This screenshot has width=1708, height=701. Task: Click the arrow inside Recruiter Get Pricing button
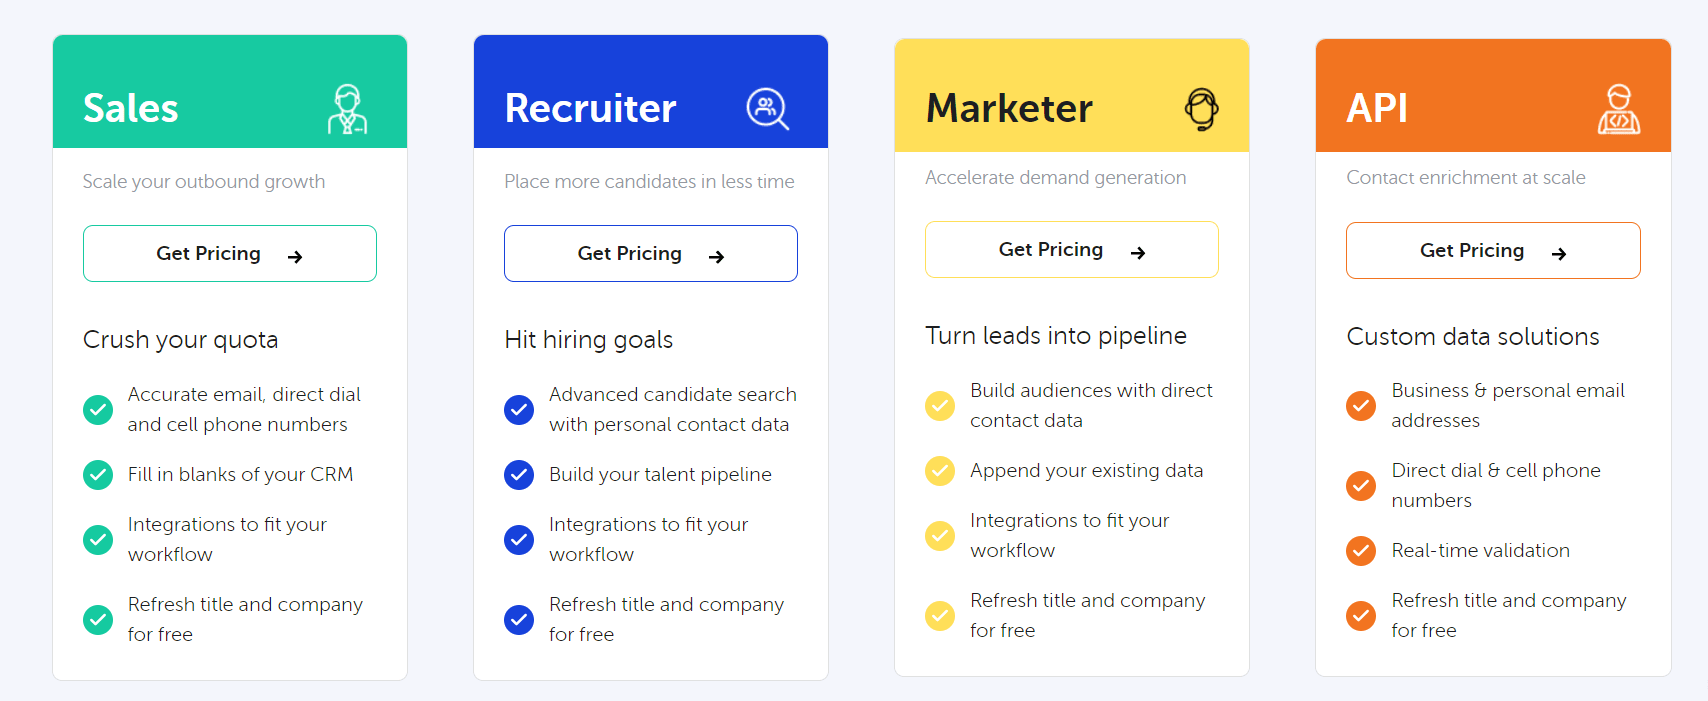point(717,256)
